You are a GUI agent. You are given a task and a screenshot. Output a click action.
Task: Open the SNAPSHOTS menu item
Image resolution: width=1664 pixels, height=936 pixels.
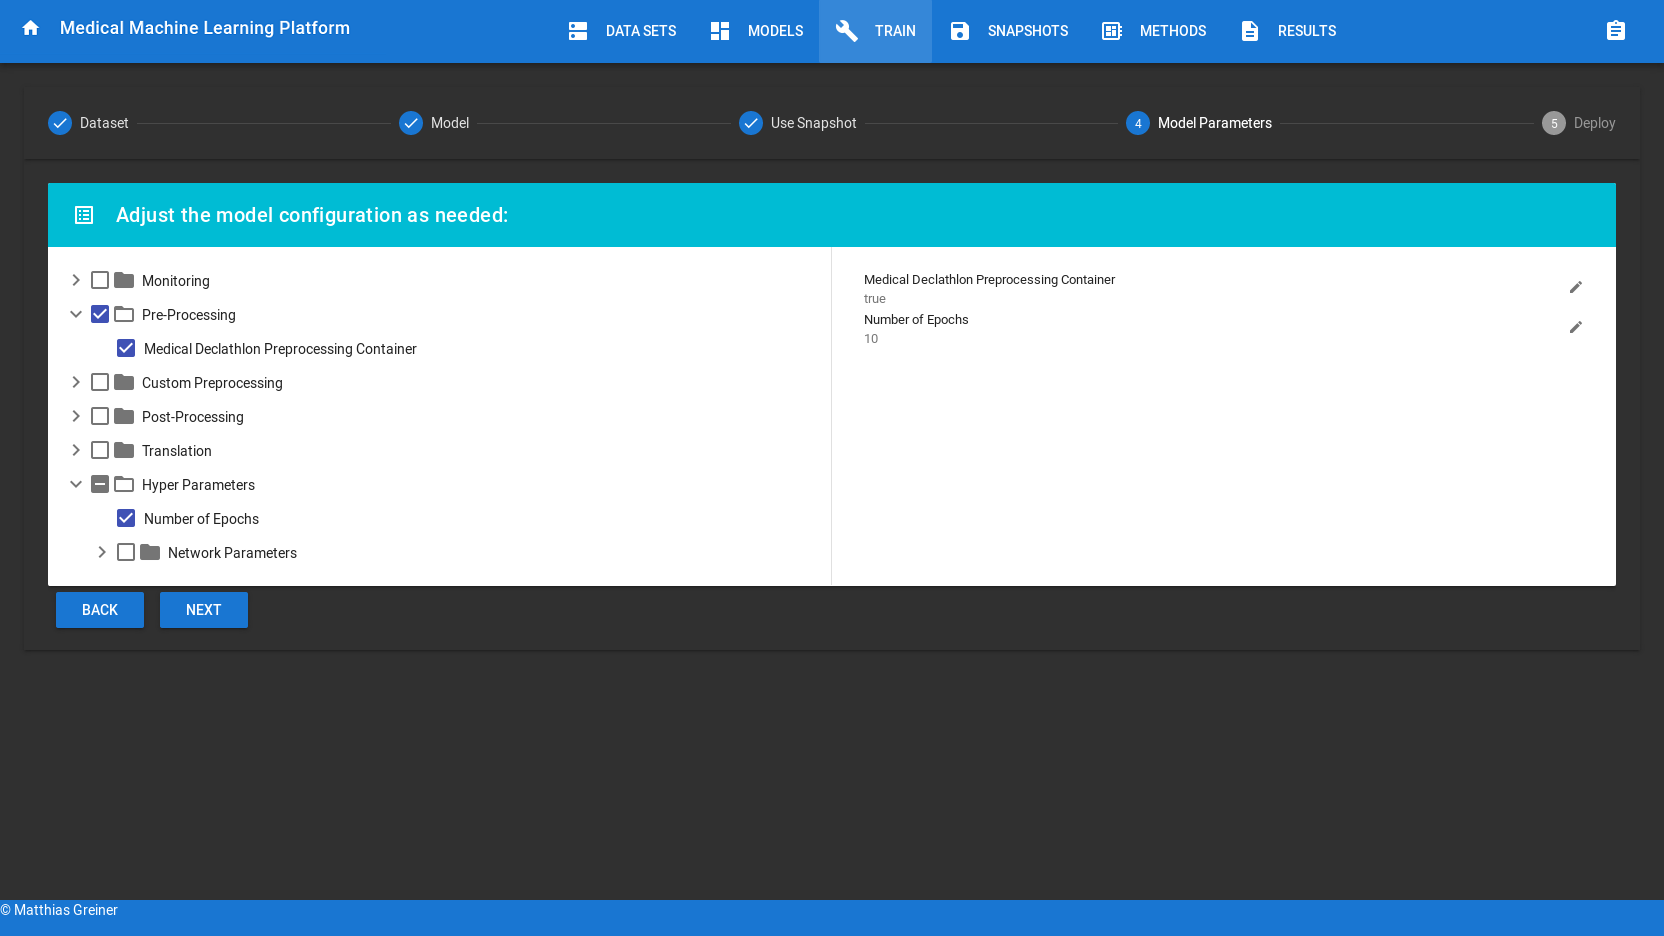tap(1008, 31)
